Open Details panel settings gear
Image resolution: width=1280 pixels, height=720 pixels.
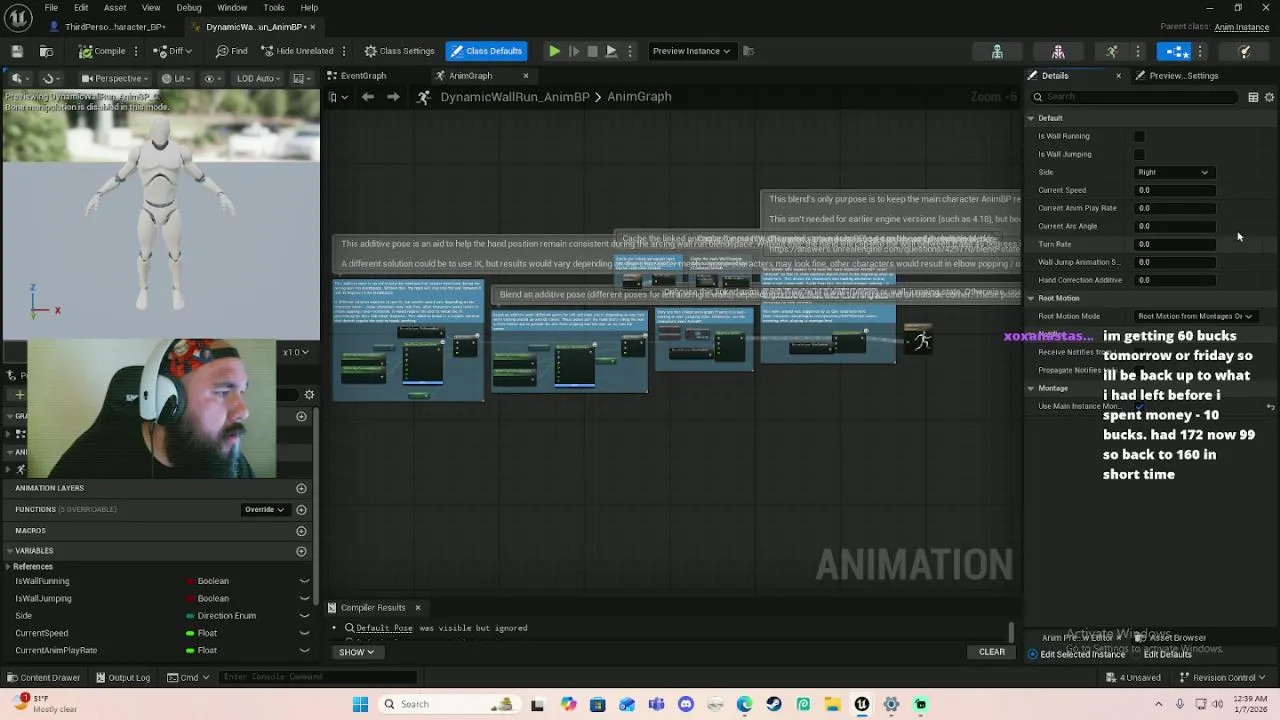[1269, 97]
